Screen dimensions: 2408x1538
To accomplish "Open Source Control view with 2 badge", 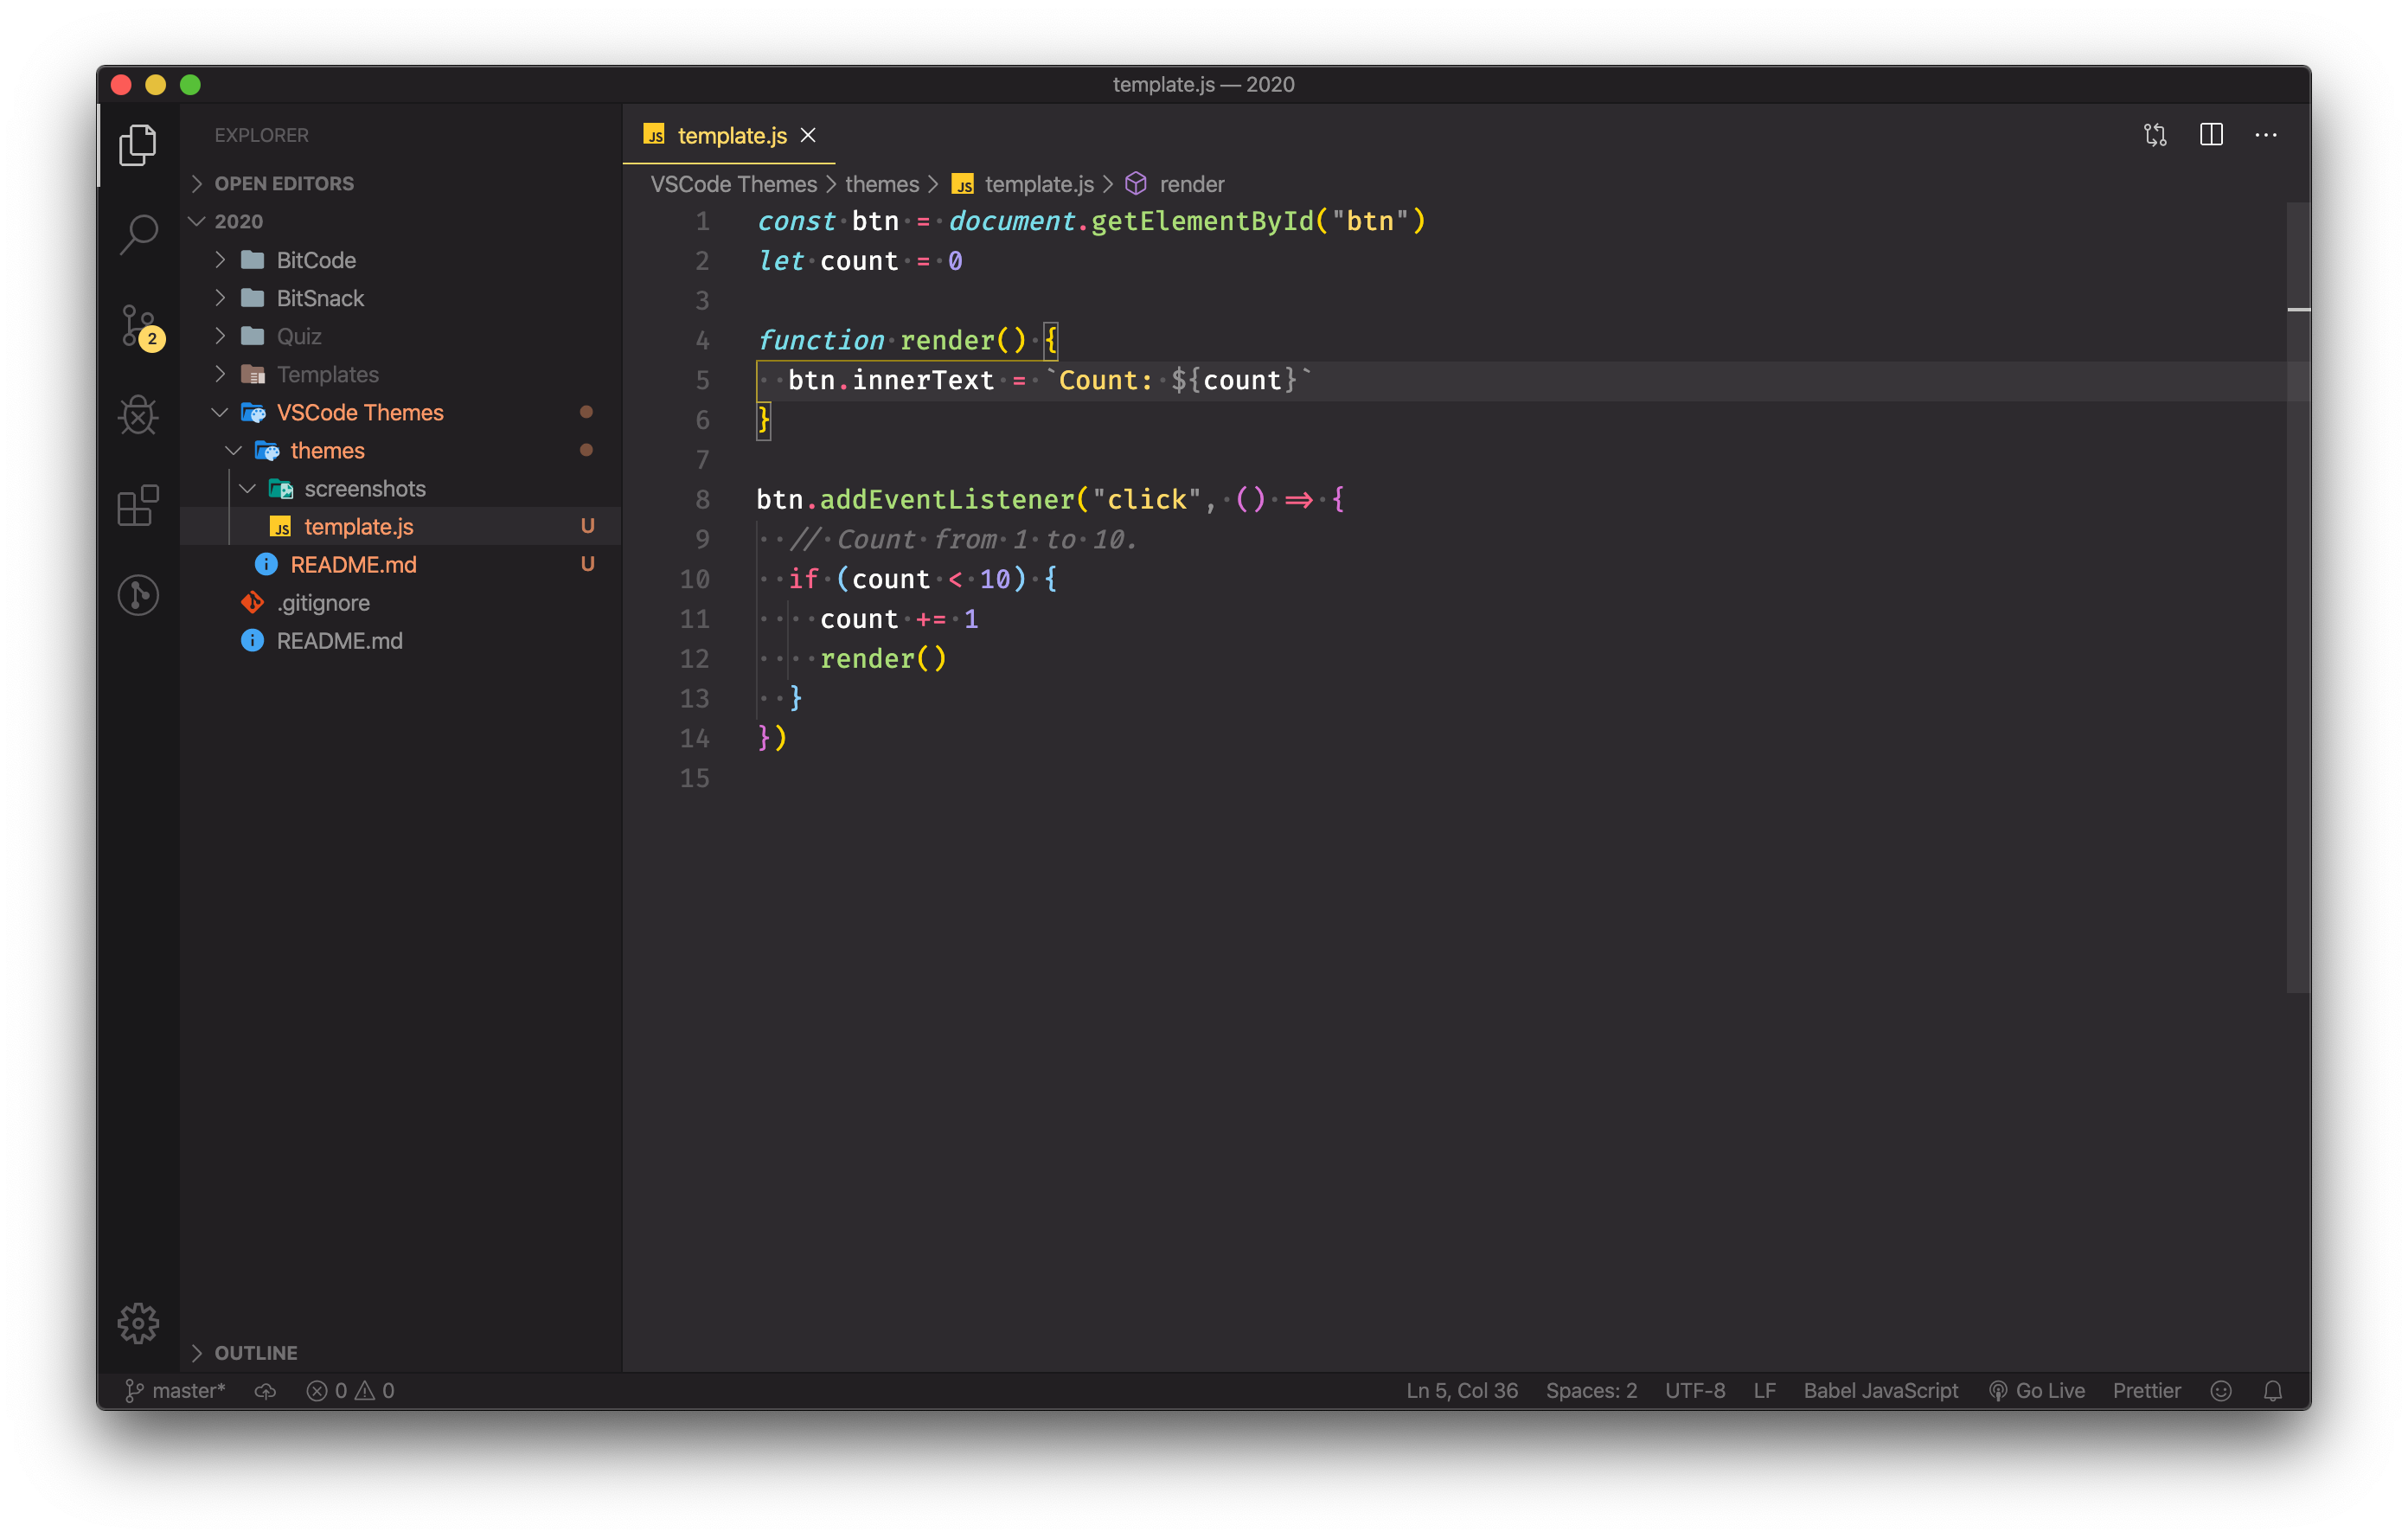I will pos(138,325).
